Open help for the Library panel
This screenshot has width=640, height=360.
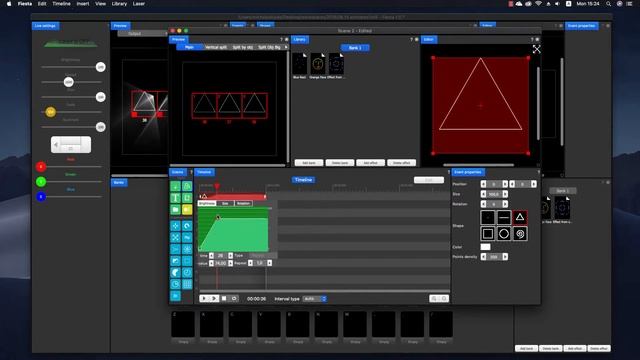(x=411, y=39)
